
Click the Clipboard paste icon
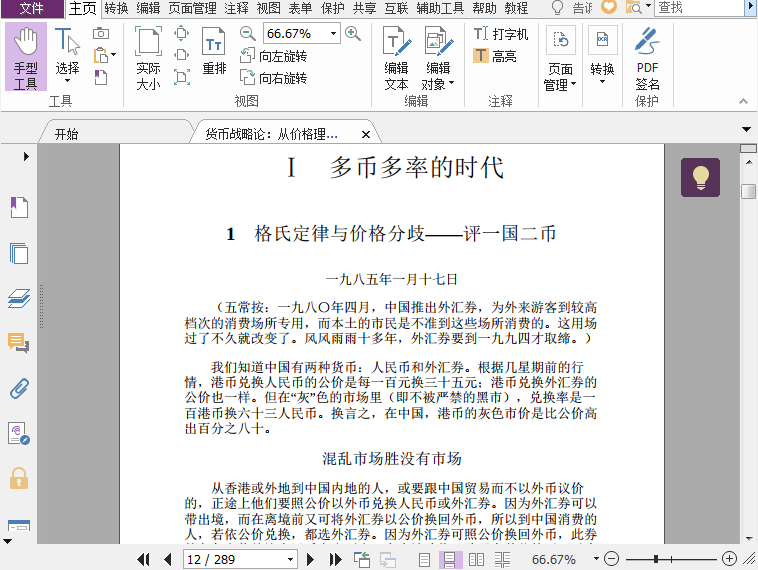point(102,55)
